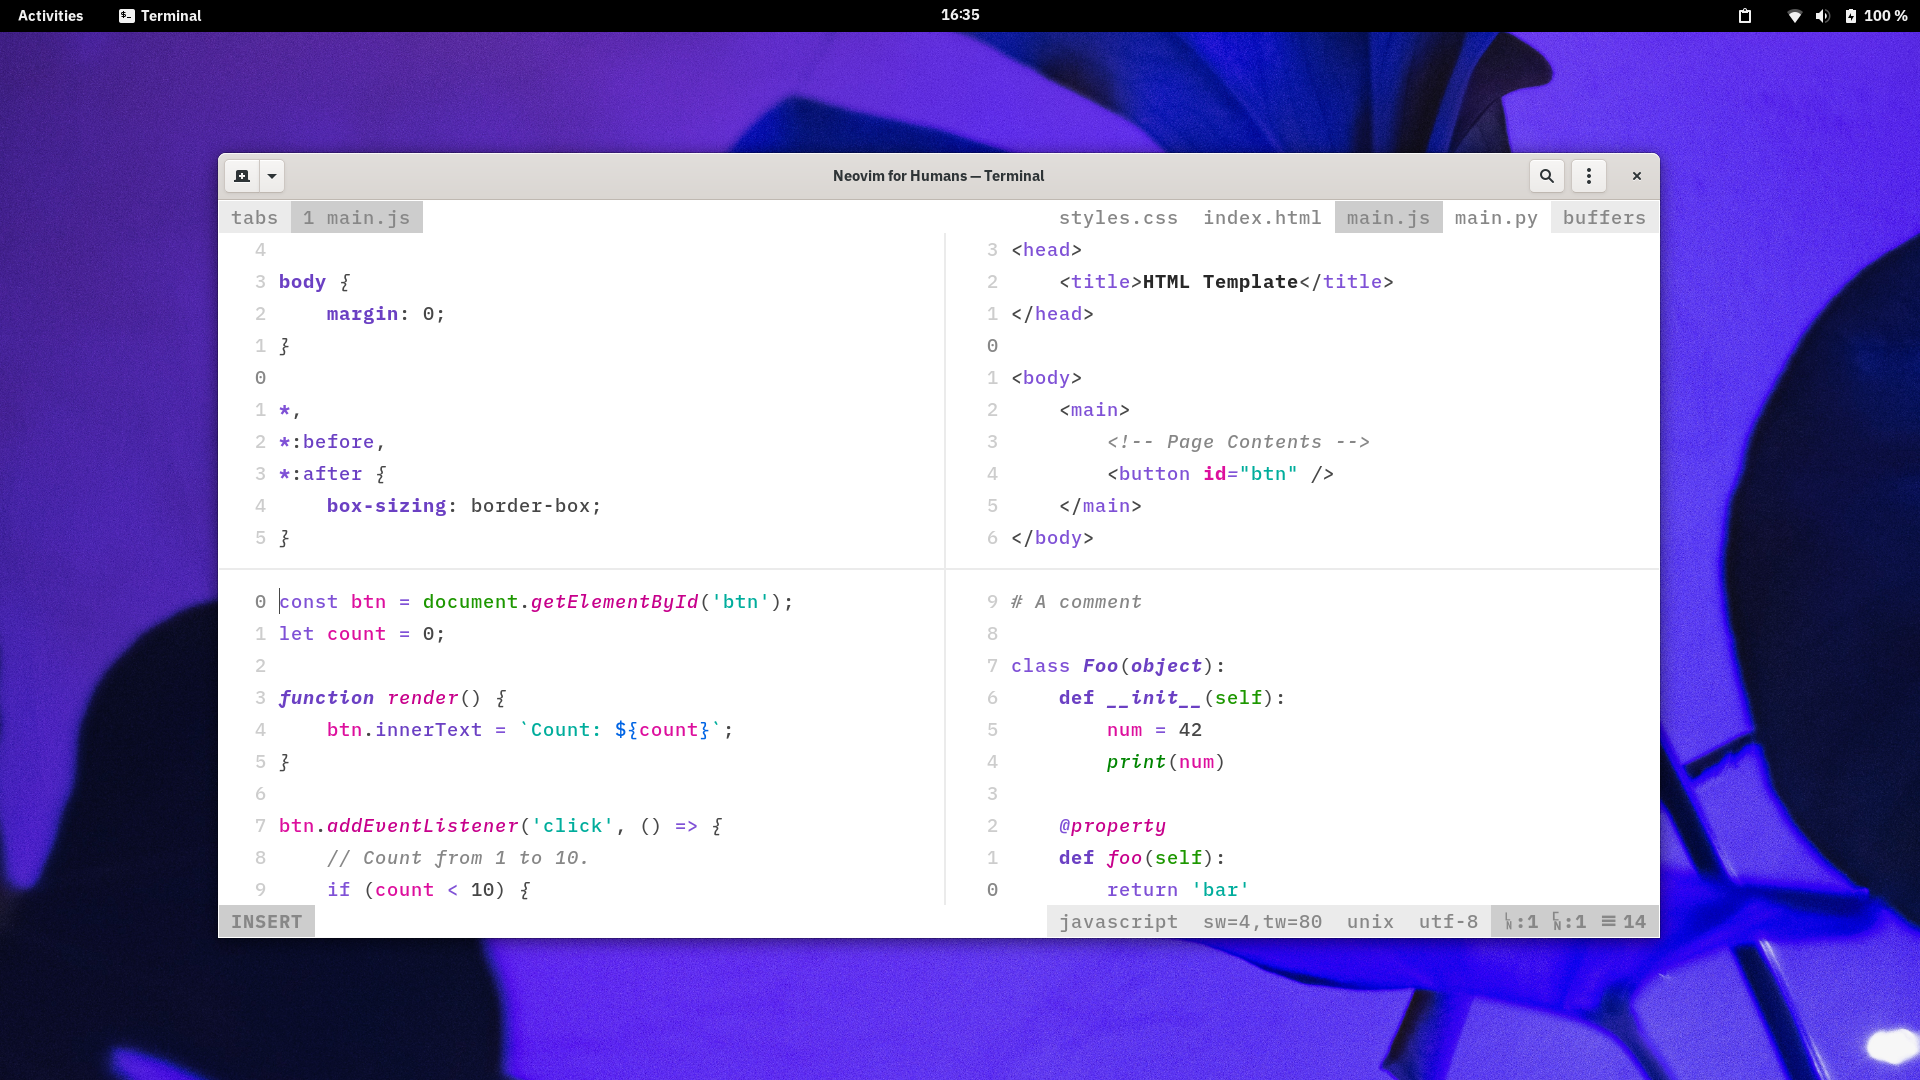
Task: Select the main.py buffer tab
Action: tap(1496, 218)
